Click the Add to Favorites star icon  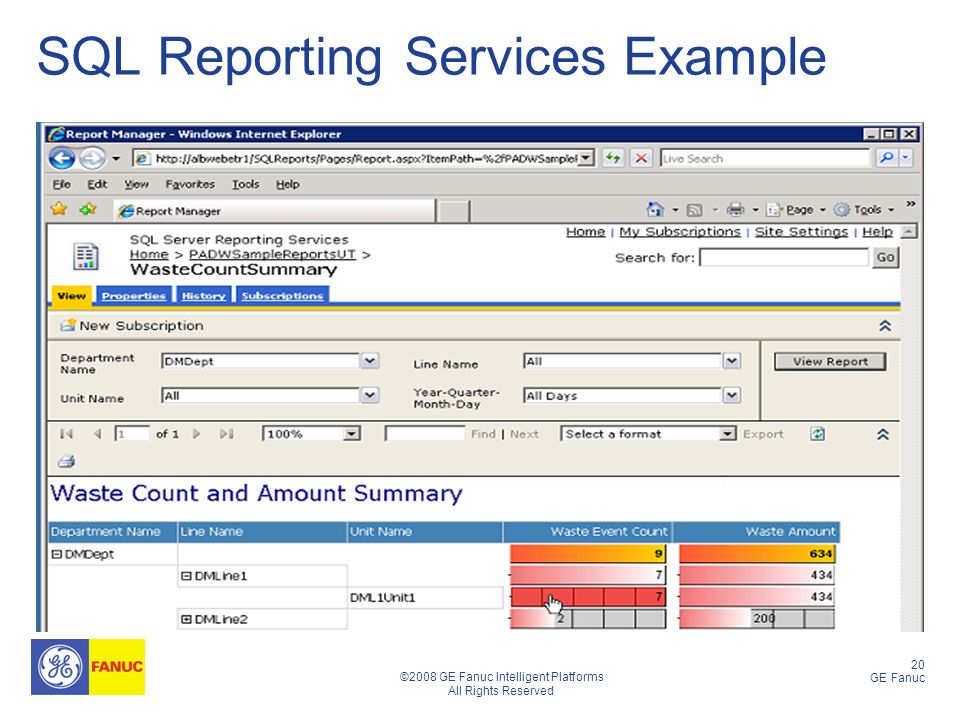(88, 209)
